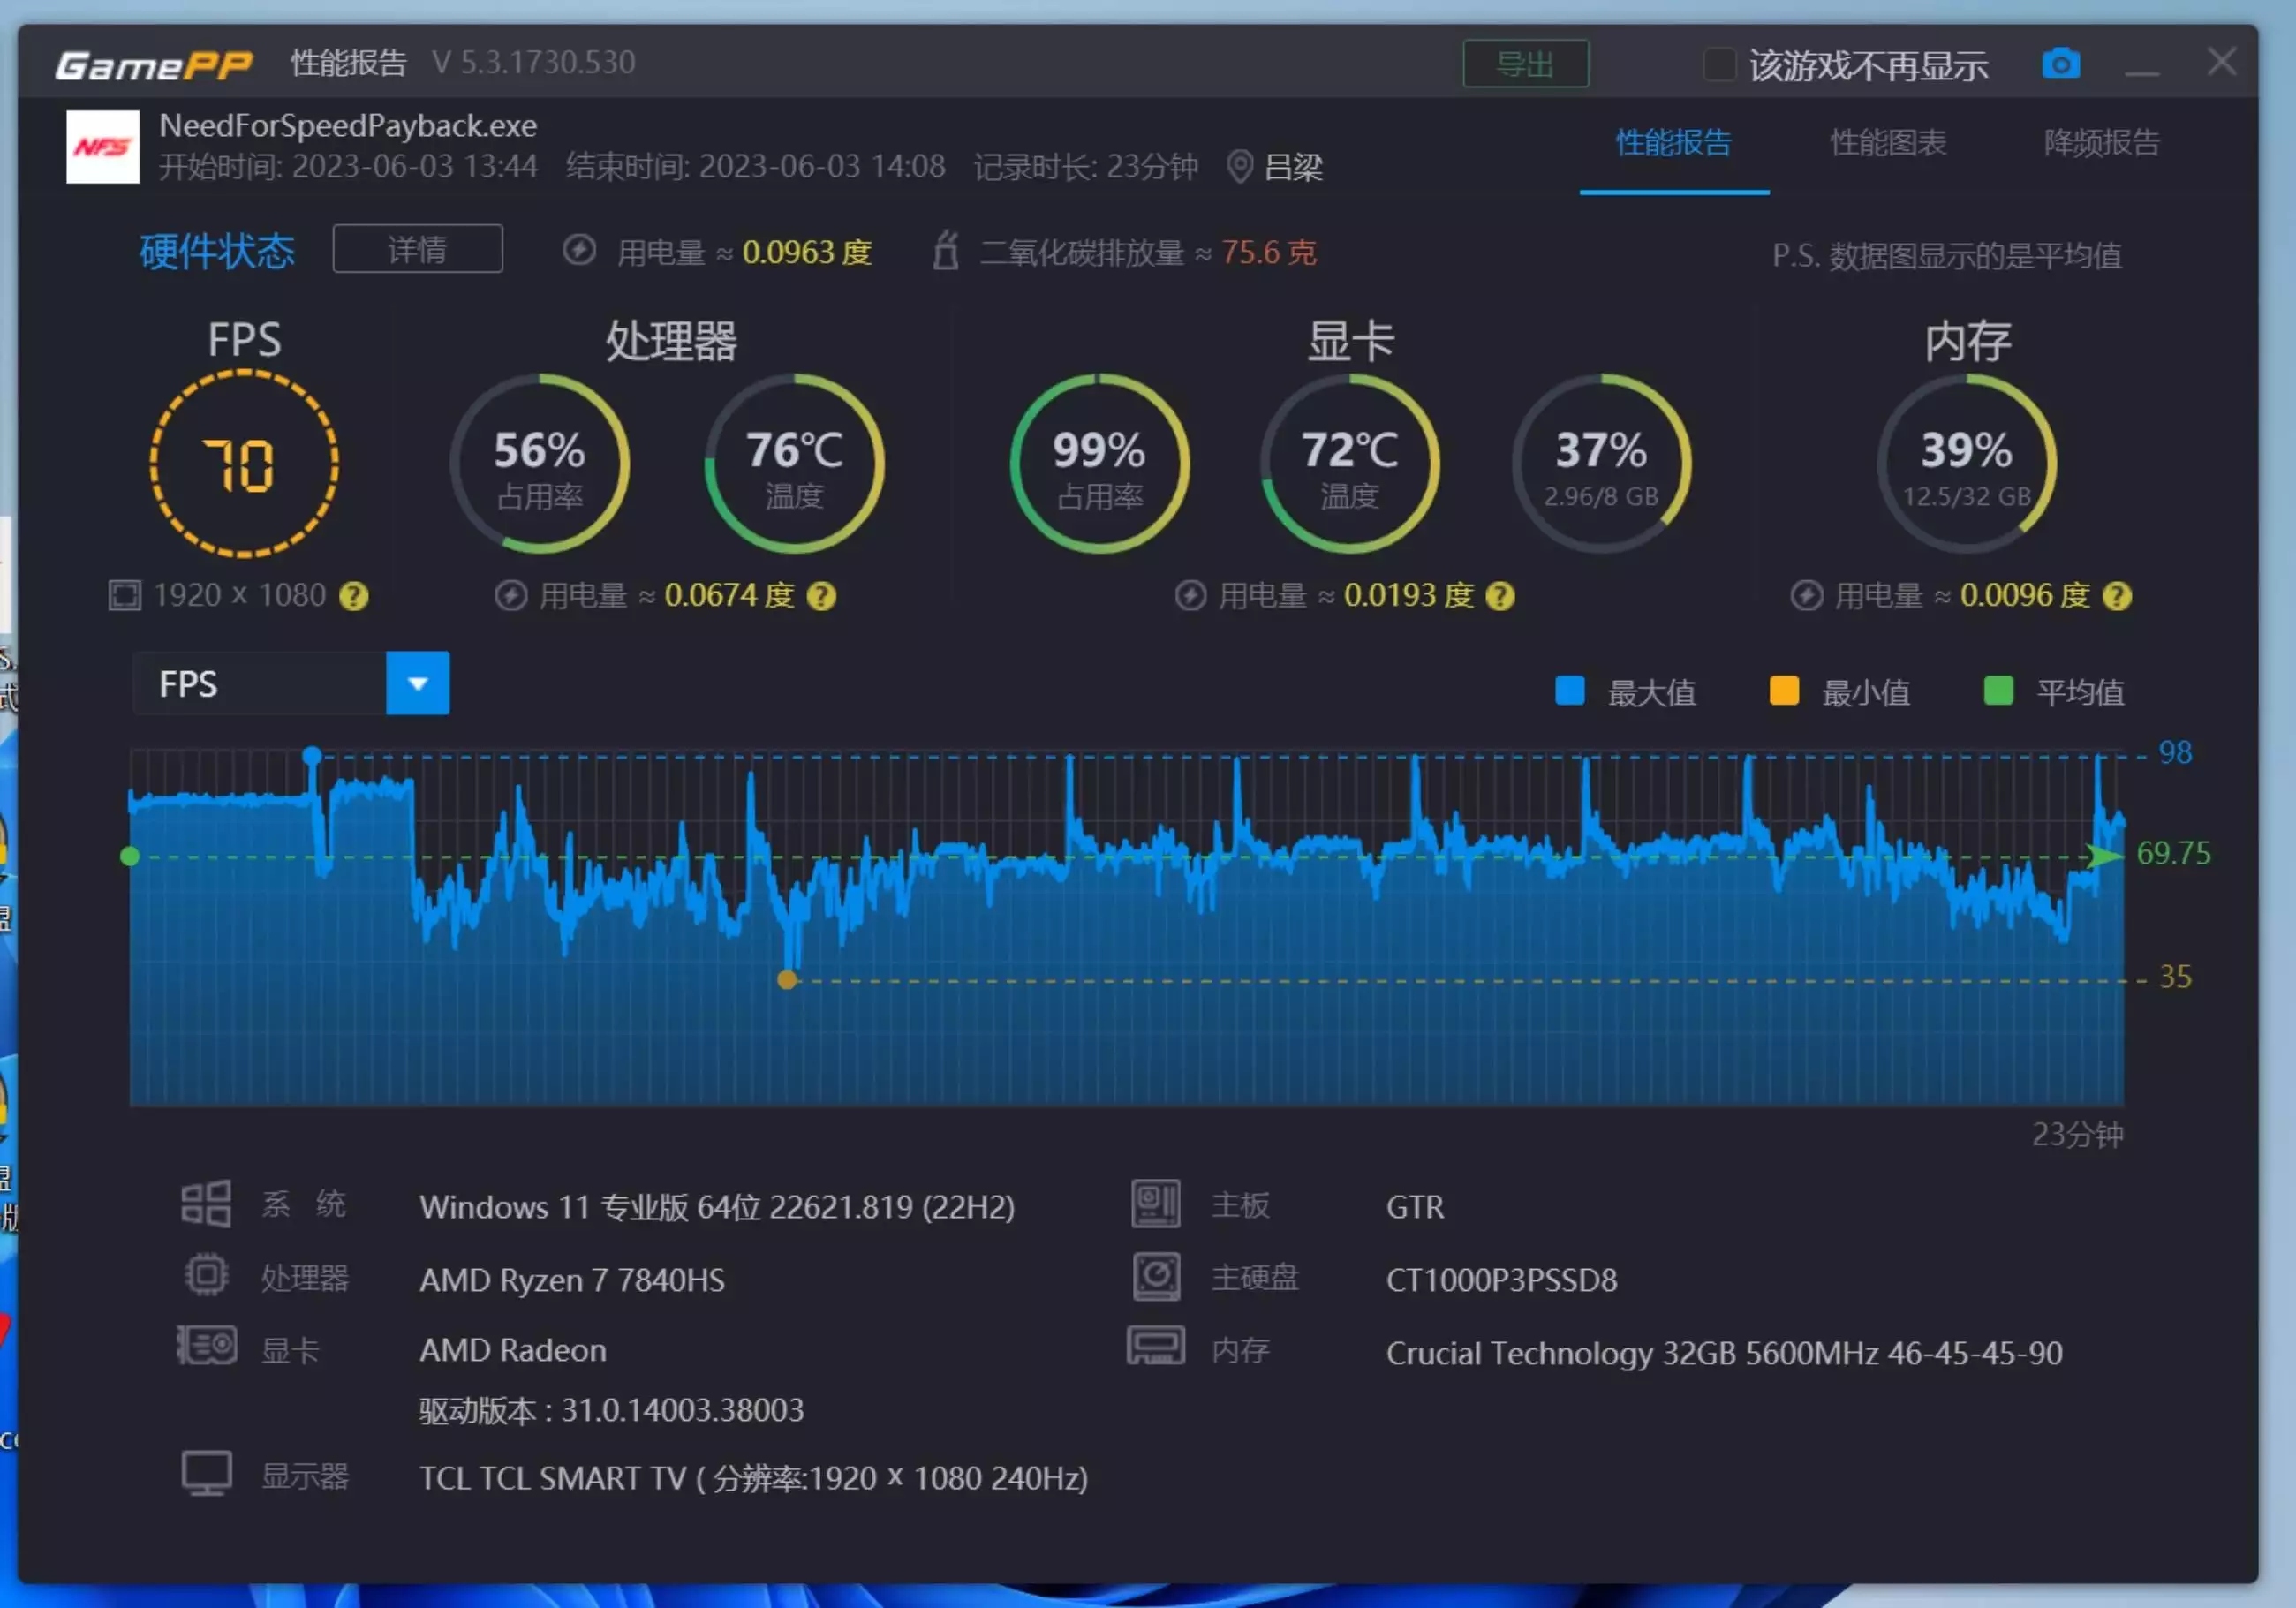Expand the FPS chart metric dropdown arrow
Viewport: 2296px width, 1608px height.
[418, 684]
